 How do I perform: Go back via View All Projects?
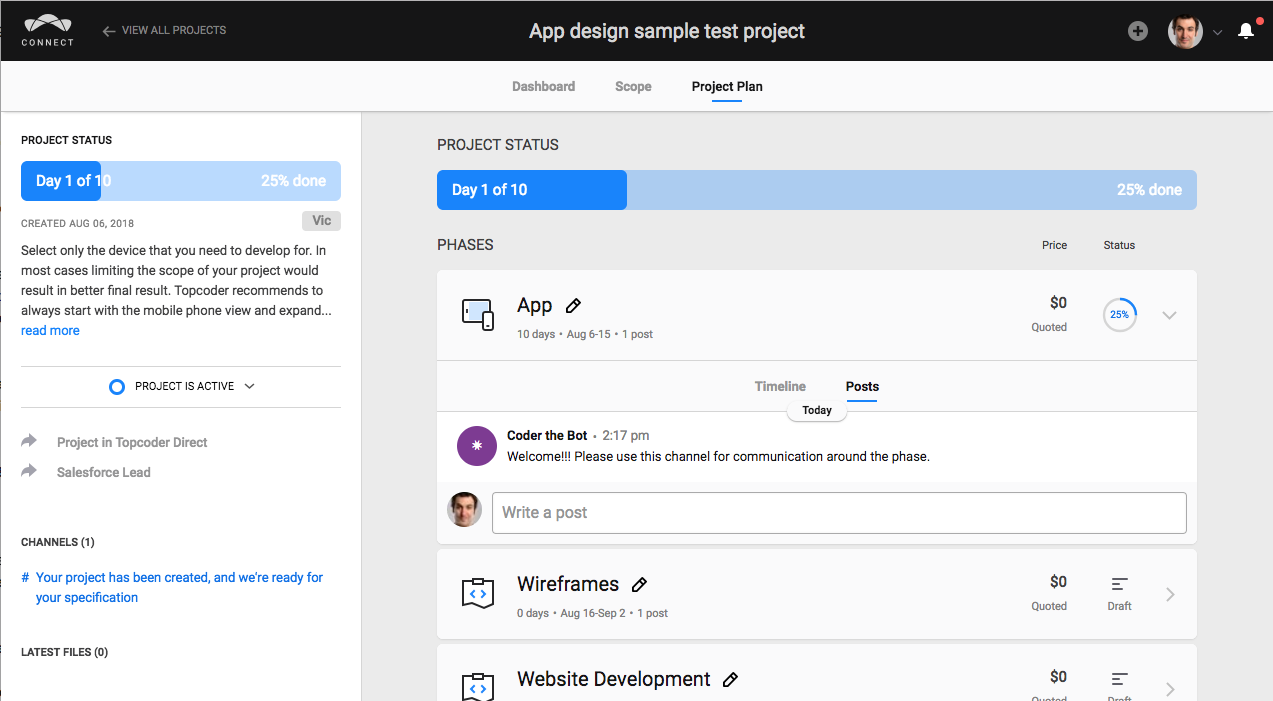point(164,31)
